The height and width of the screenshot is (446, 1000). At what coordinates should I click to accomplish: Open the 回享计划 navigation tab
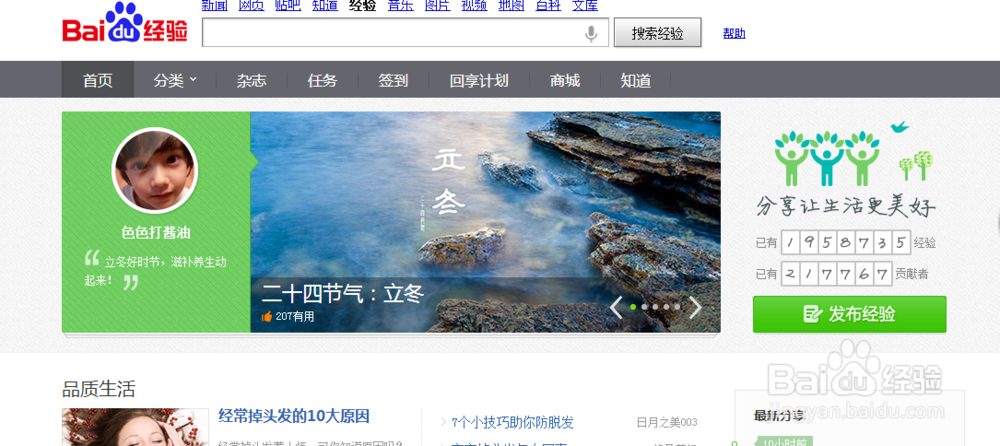click(479, 80)
